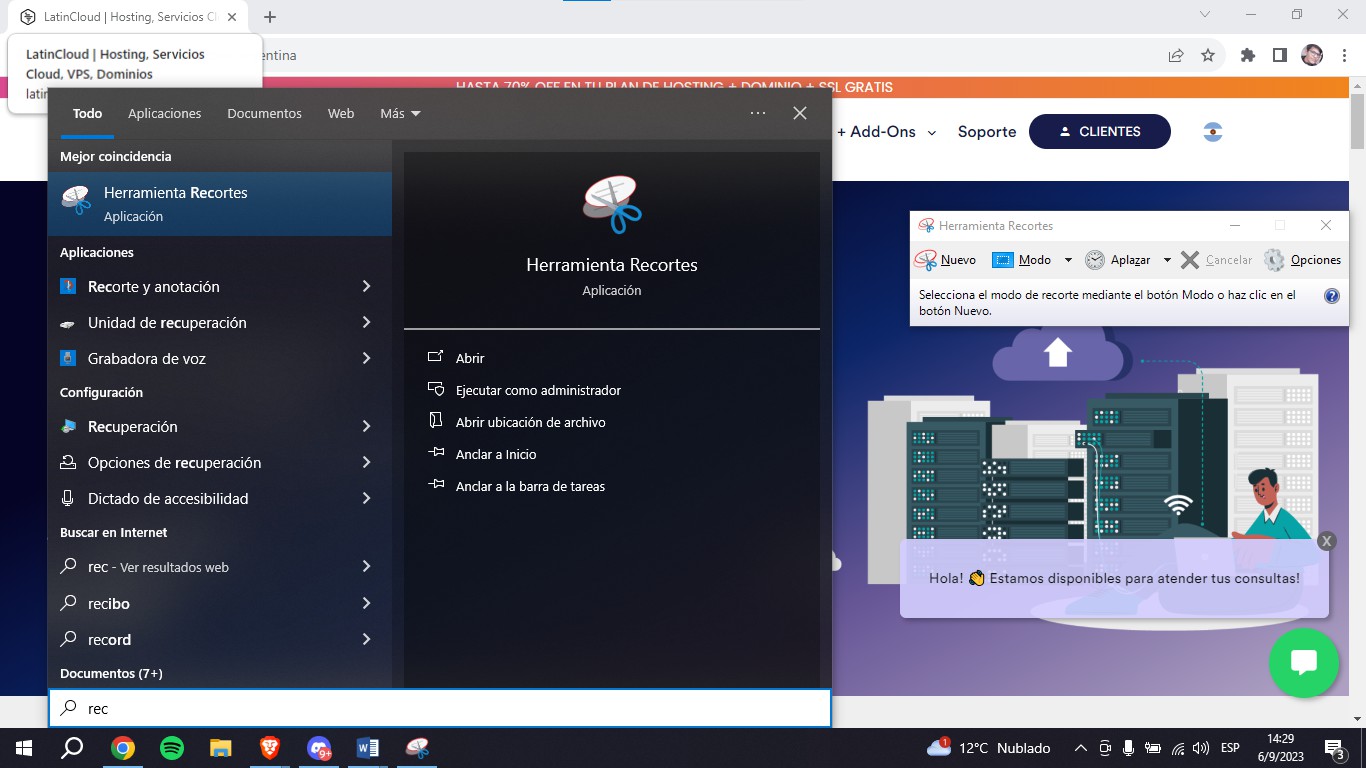Expand the Modo dropdown arrow
1366x768 pixels.
pyautogui.click(x=1067, y=260)
